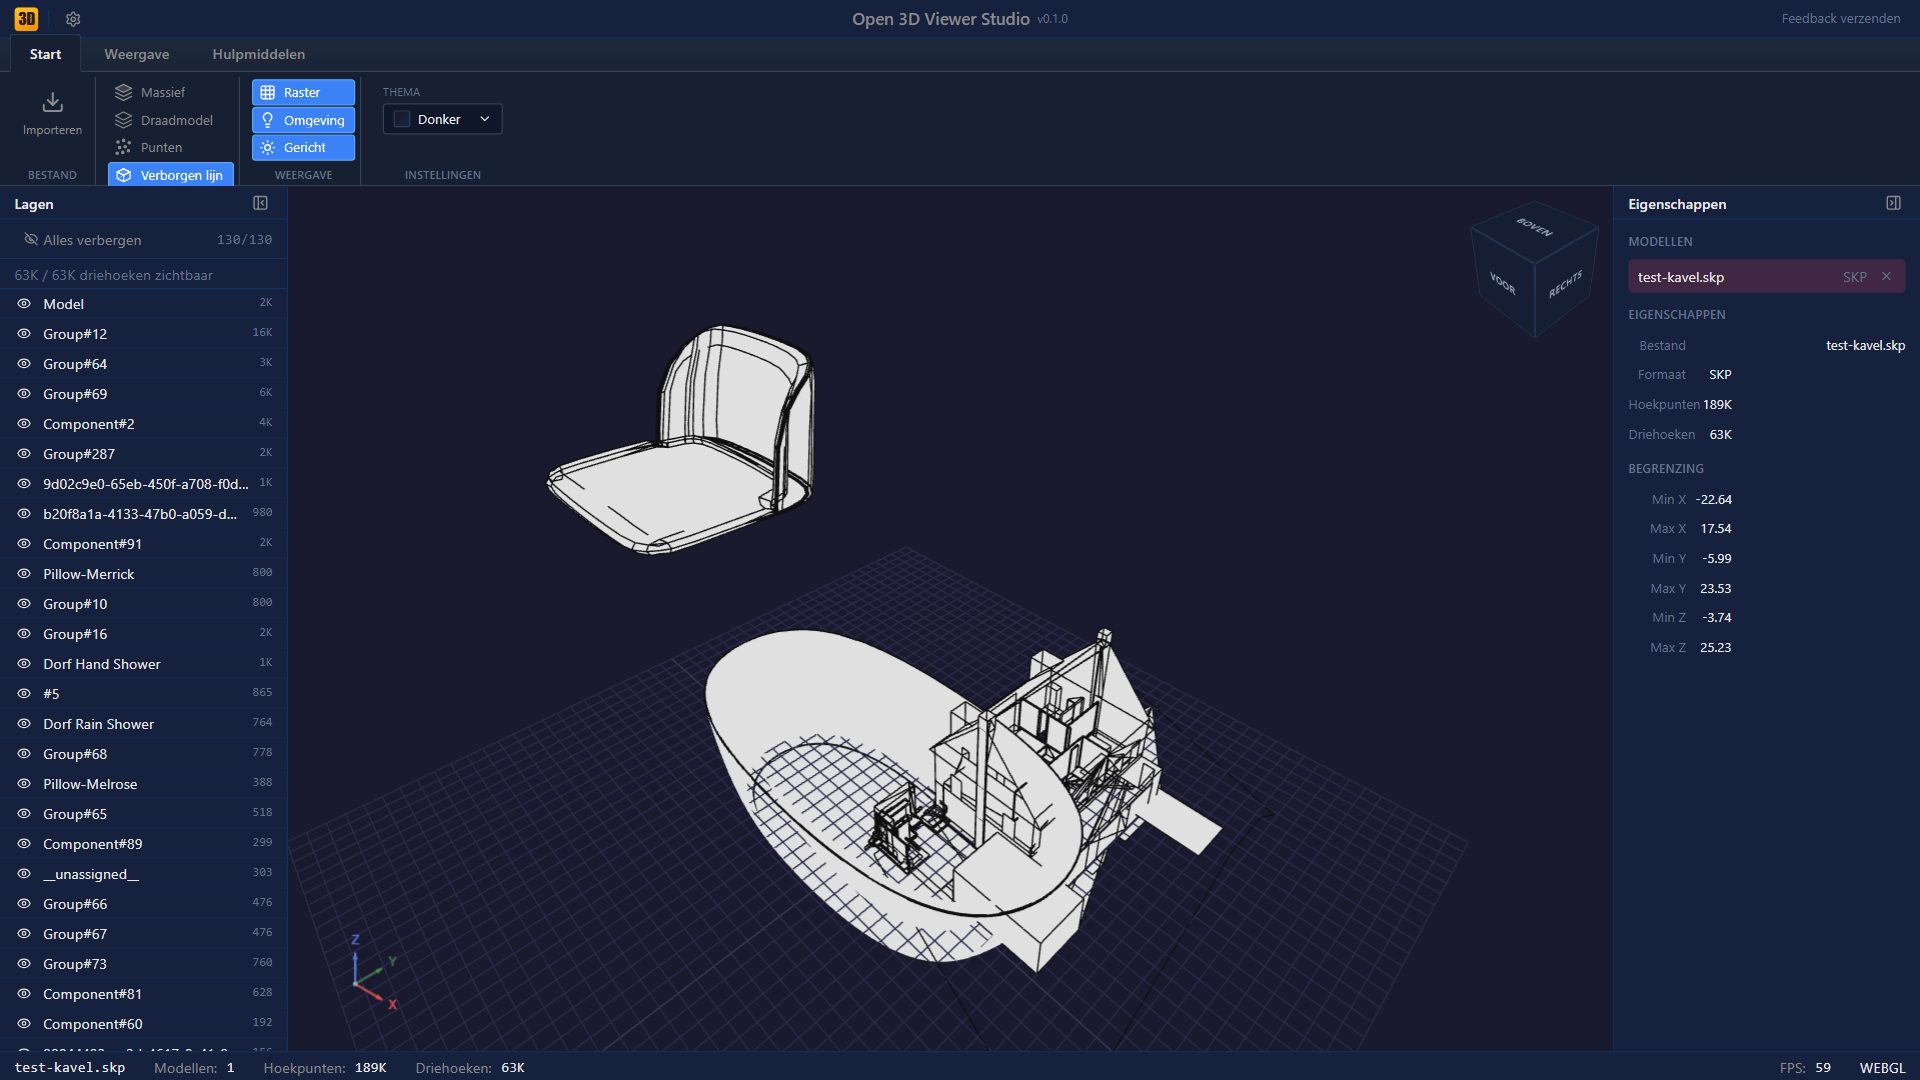Click the Group#287 layer name

79,454
